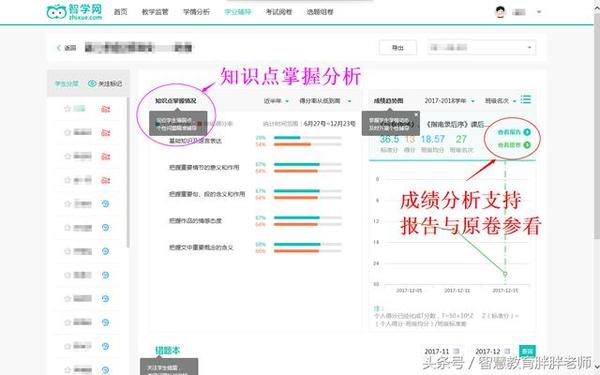Switch to the 学生分层 sidebar tab
600x375 pixels.
tap(67, 84)
